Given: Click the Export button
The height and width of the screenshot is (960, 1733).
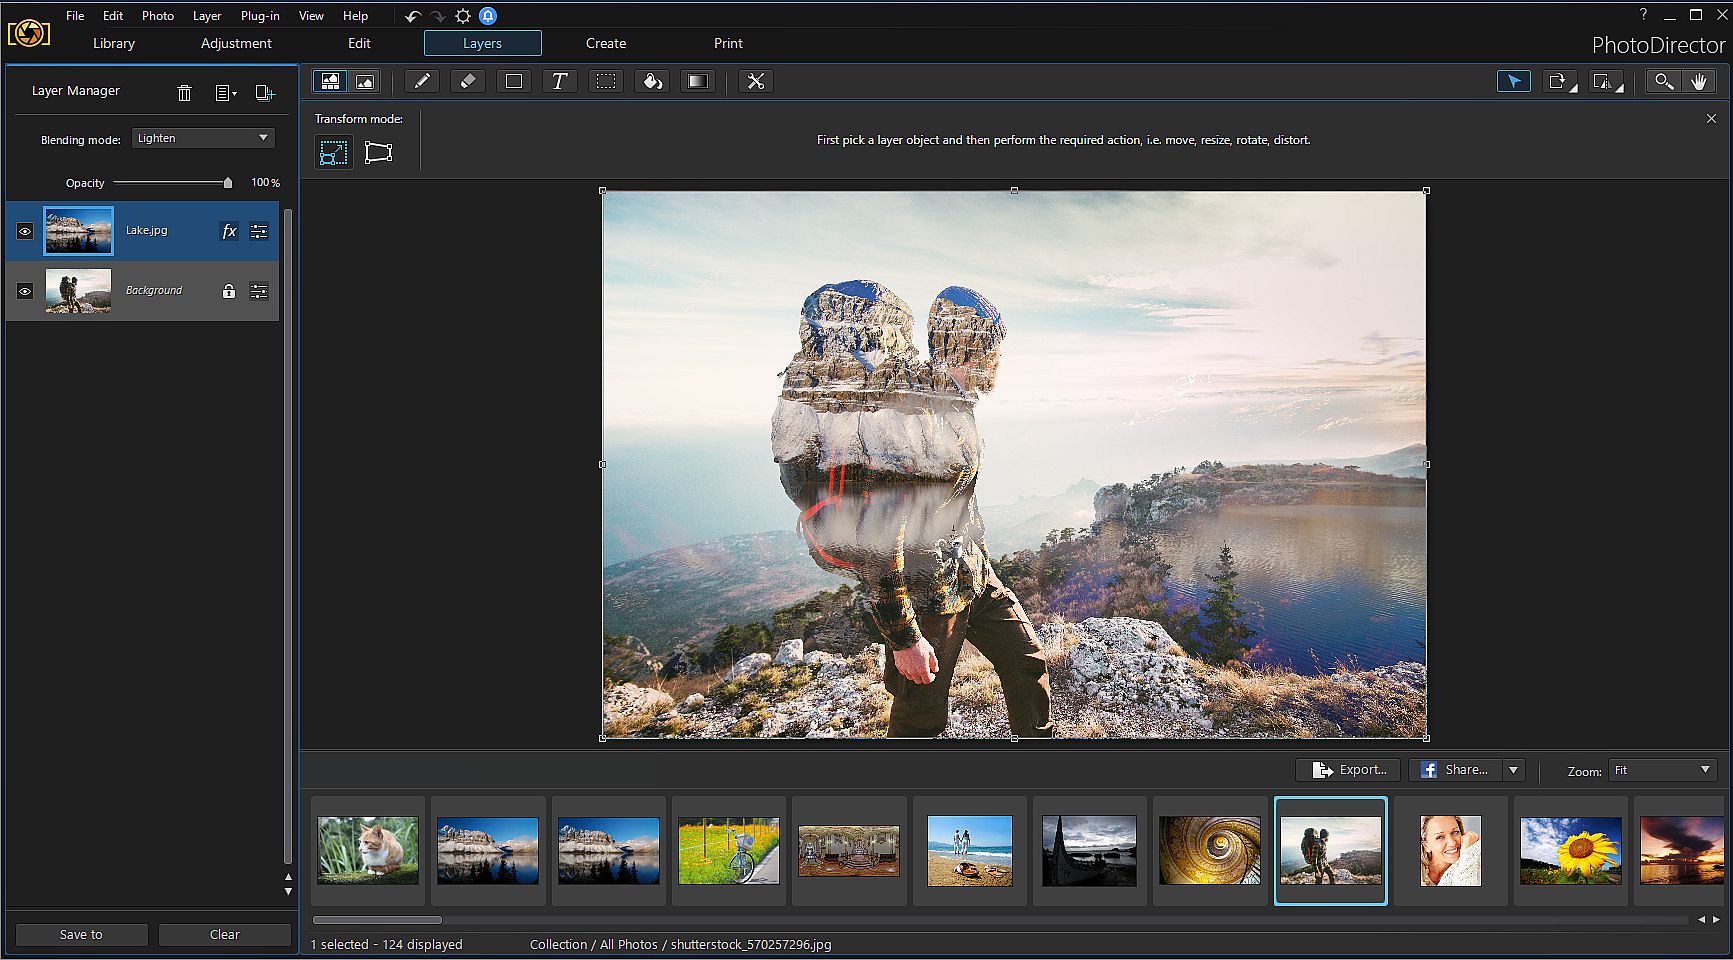Looking at the screenshot, I should point(1349,770).
